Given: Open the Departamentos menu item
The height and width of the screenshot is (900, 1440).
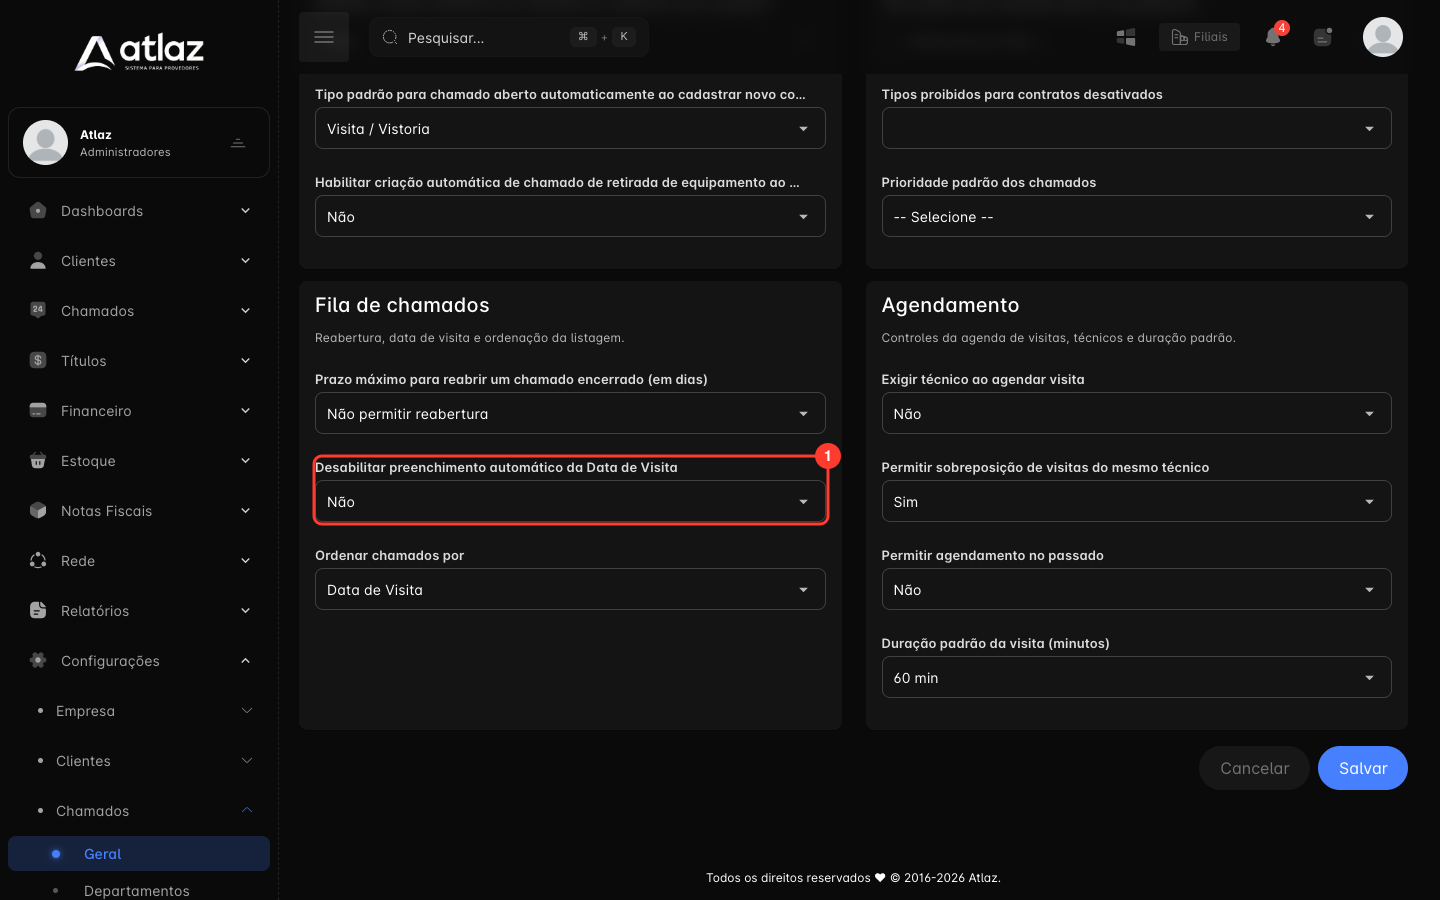Looking at the screenshot, I should point(139,890).
